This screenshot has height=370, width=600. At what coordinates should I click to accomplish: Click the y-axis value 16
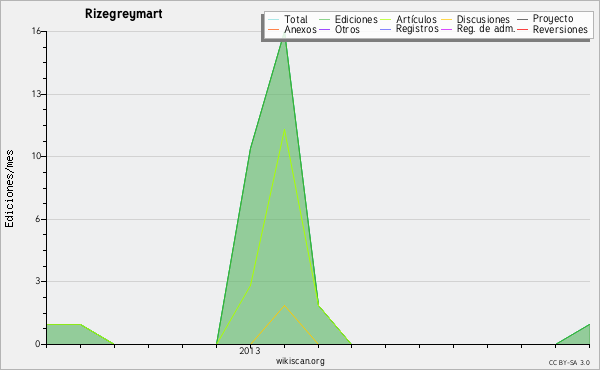click(x=36, y=31)
